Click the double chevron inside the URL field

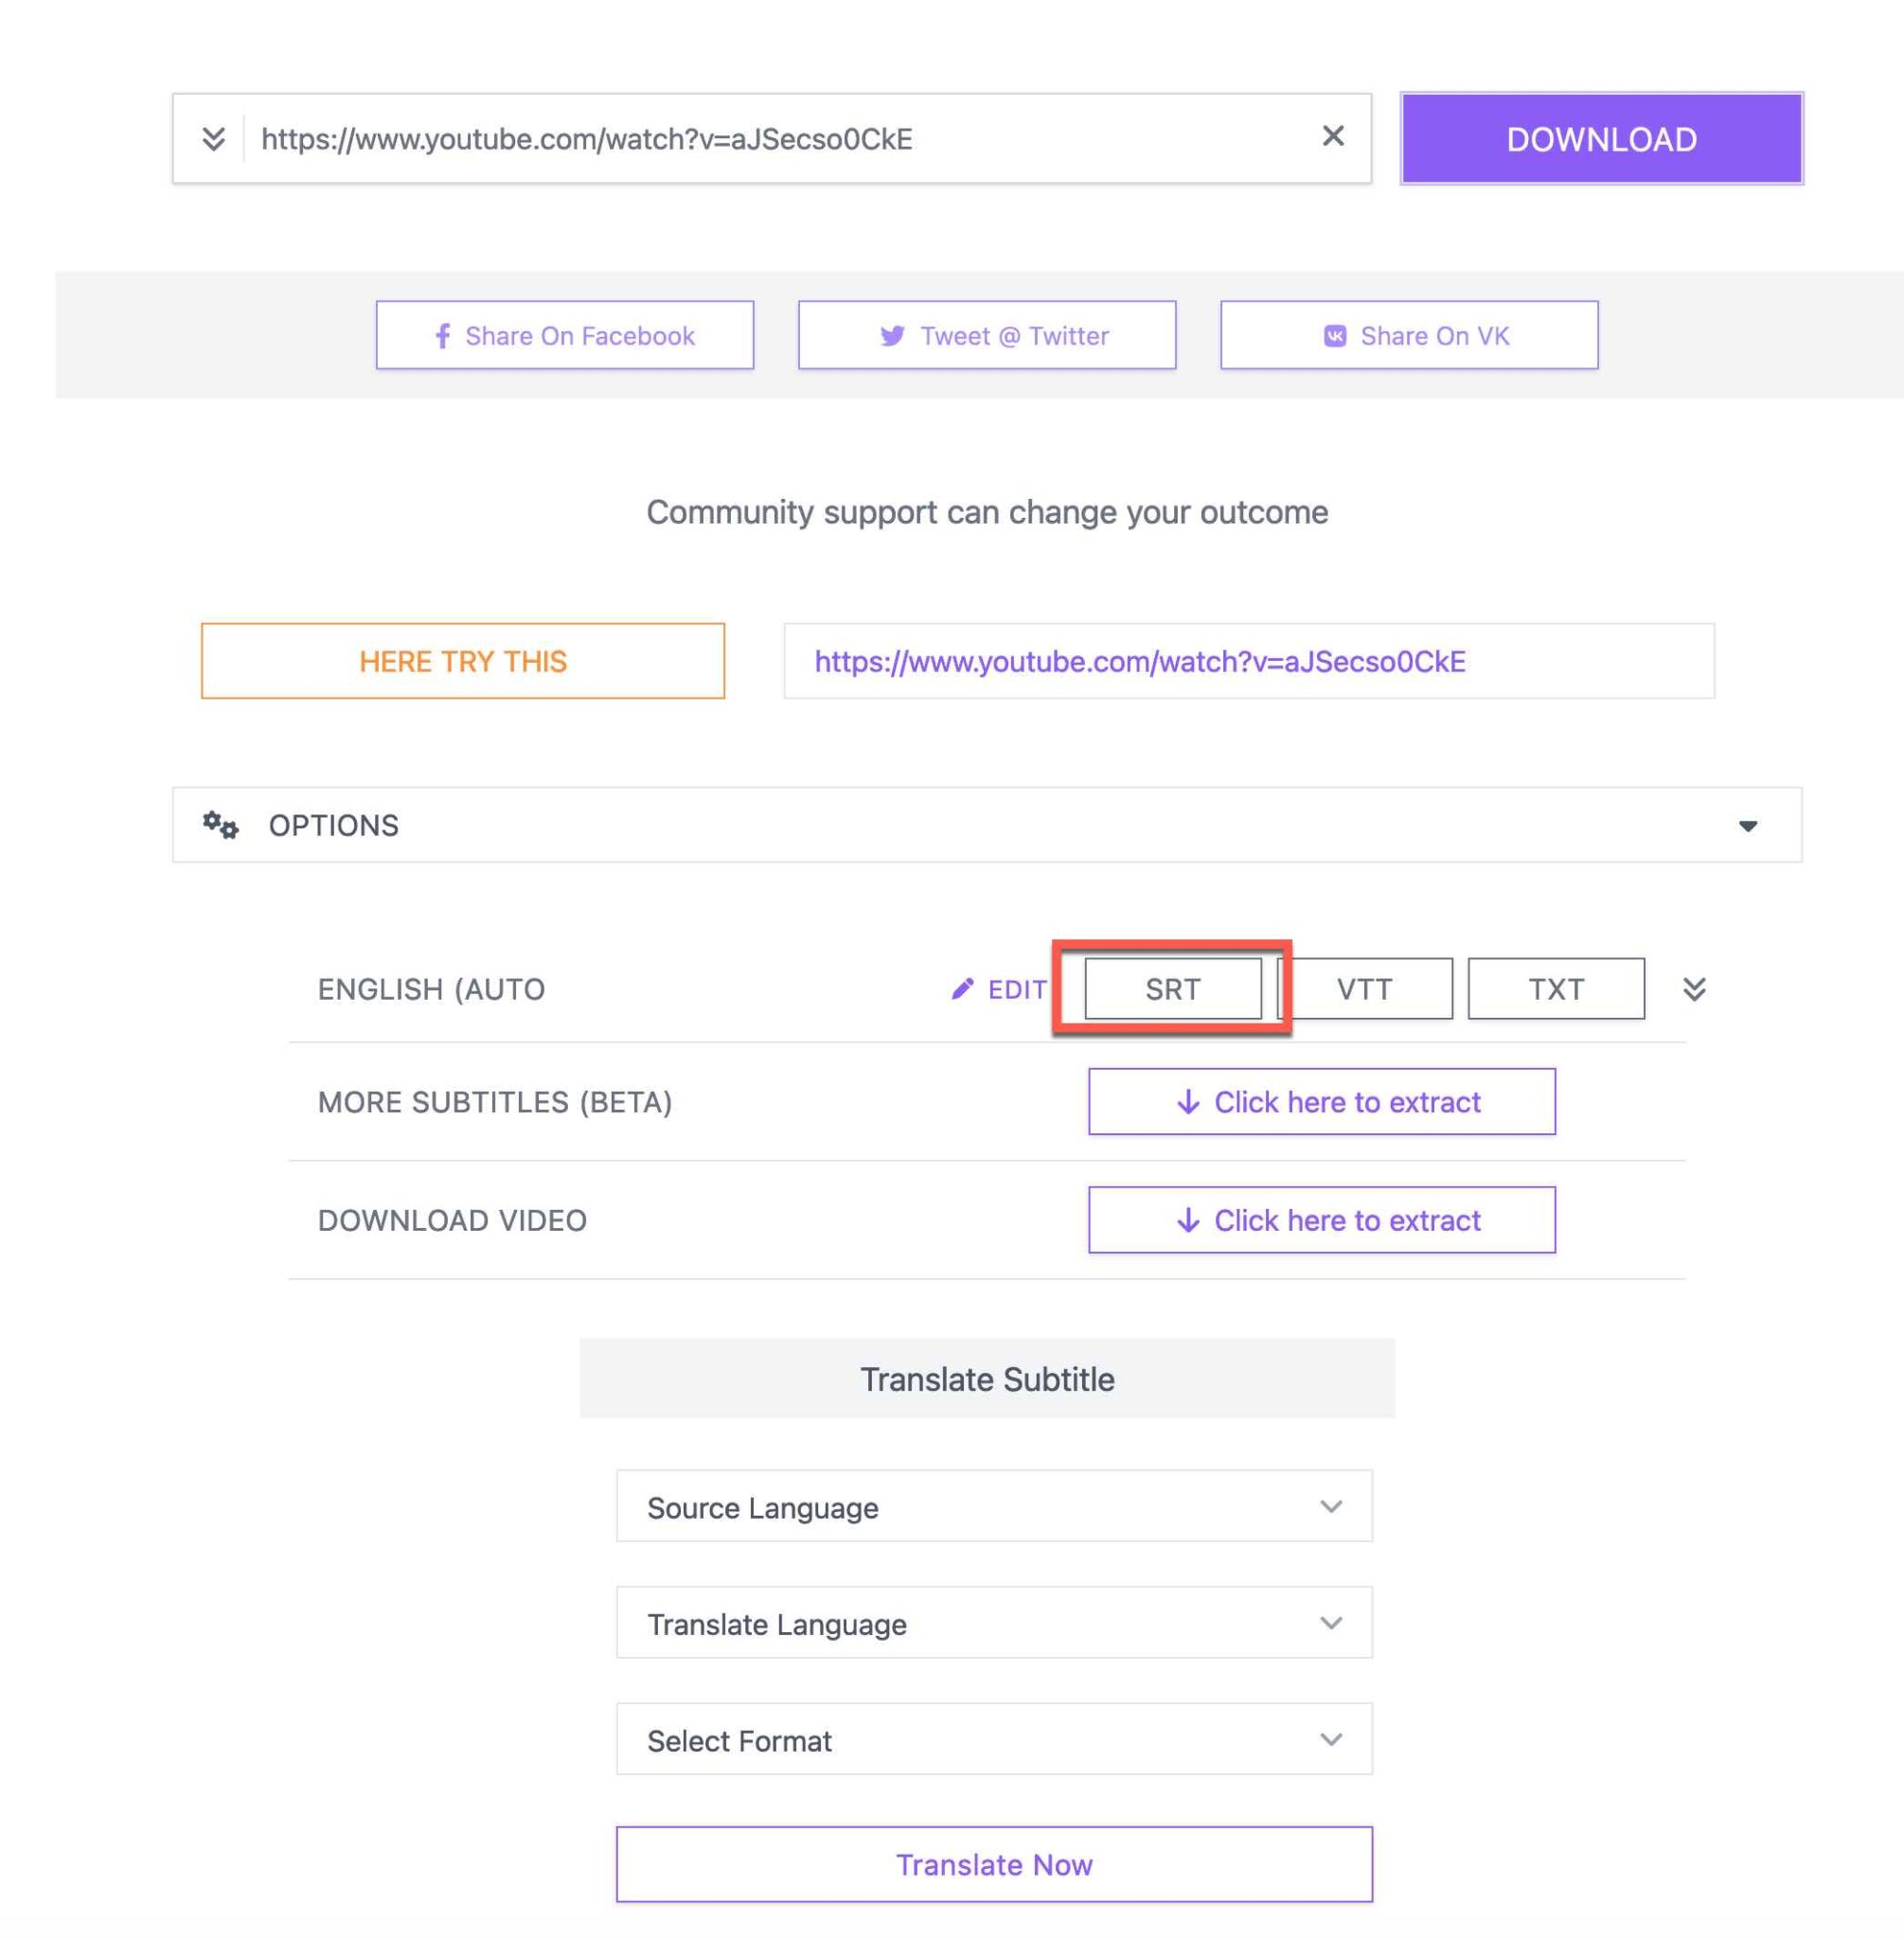click(x=212, y=137)
